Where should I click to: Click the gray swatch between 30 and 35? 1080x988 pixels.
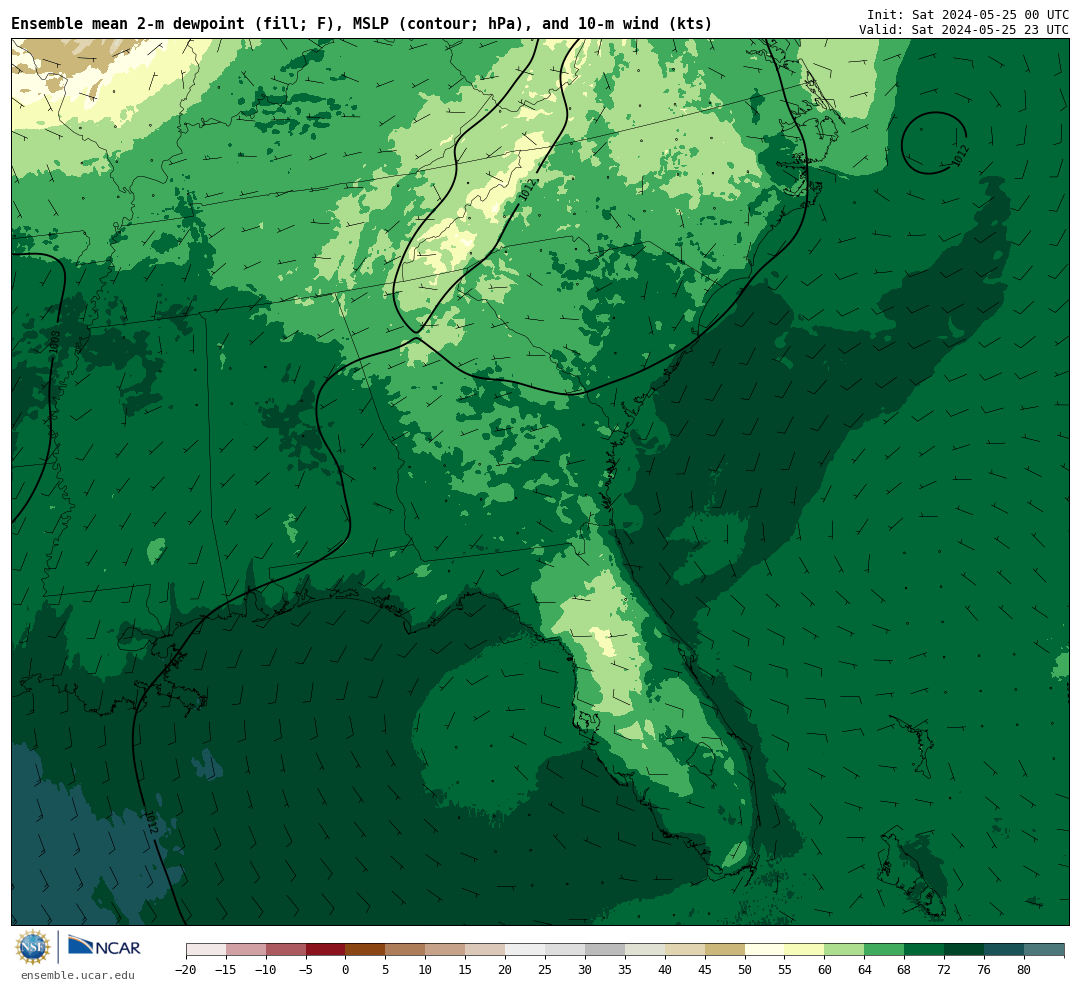point(605,950)
